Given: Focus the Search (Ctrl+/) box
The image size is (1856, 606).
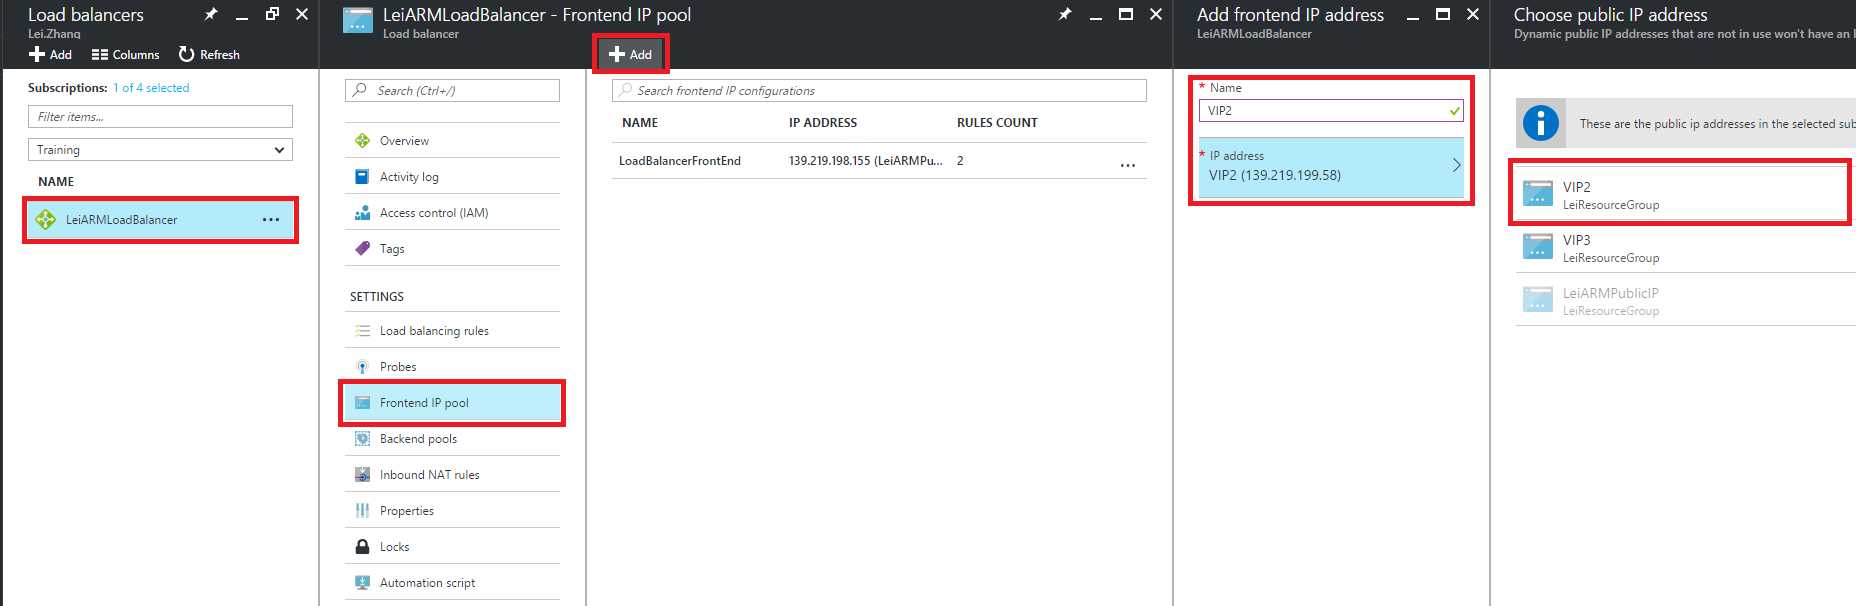Looking at the screenshot, I should (x=452, y=91).
